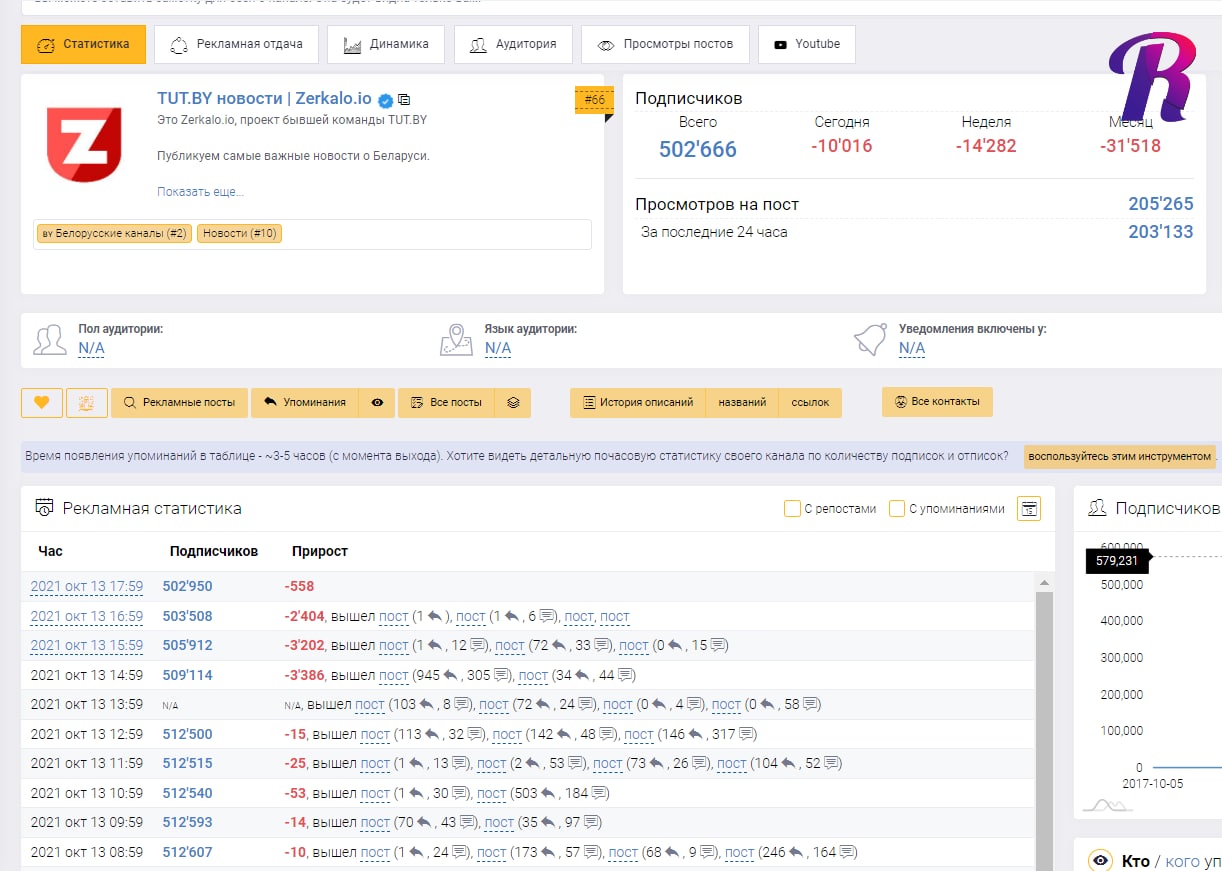1222x871 pixels.
Task: Click the eye icon next to Упоминания
Action: 377,403
